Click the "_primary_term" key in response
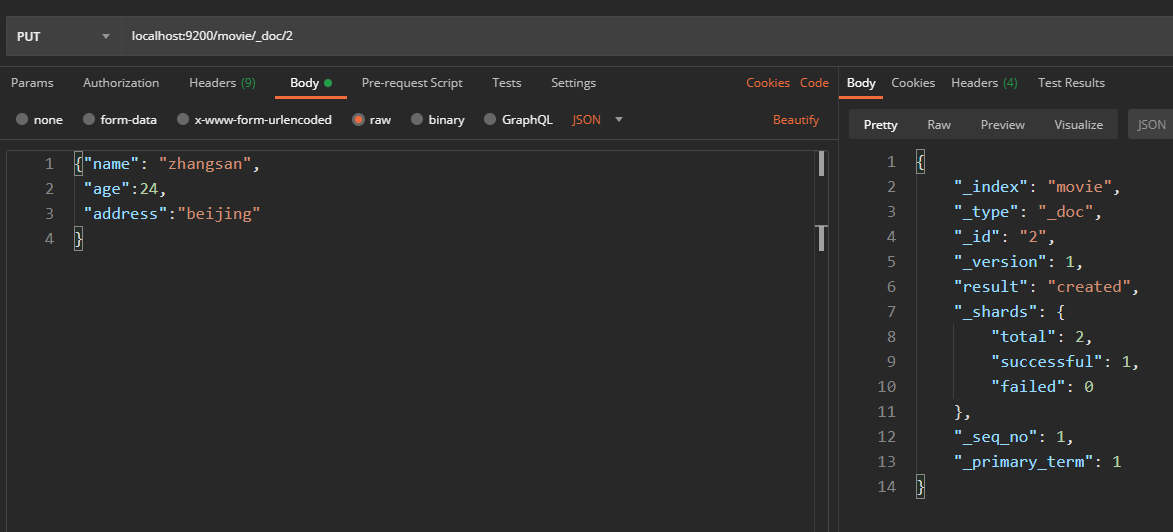Viewport: 1173px width, 532px height. pos(1023,462)
